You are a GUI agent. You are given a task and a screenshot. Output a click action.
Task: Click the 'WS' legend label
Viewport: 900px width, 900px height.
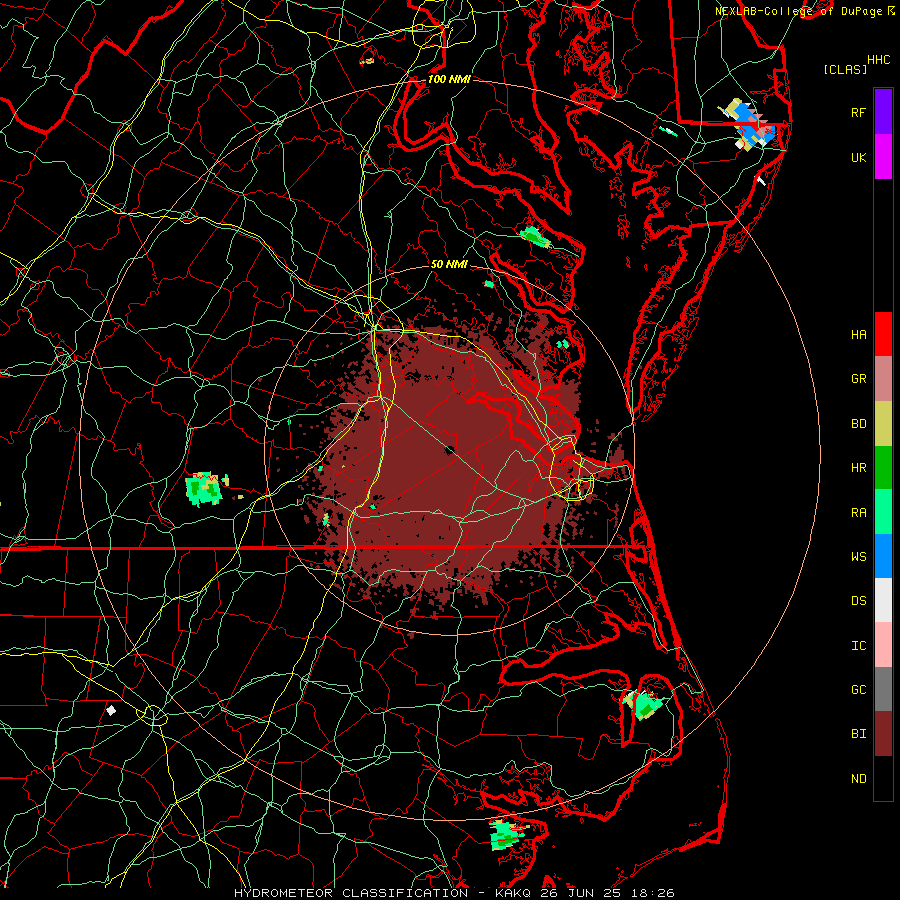point(858,557)
